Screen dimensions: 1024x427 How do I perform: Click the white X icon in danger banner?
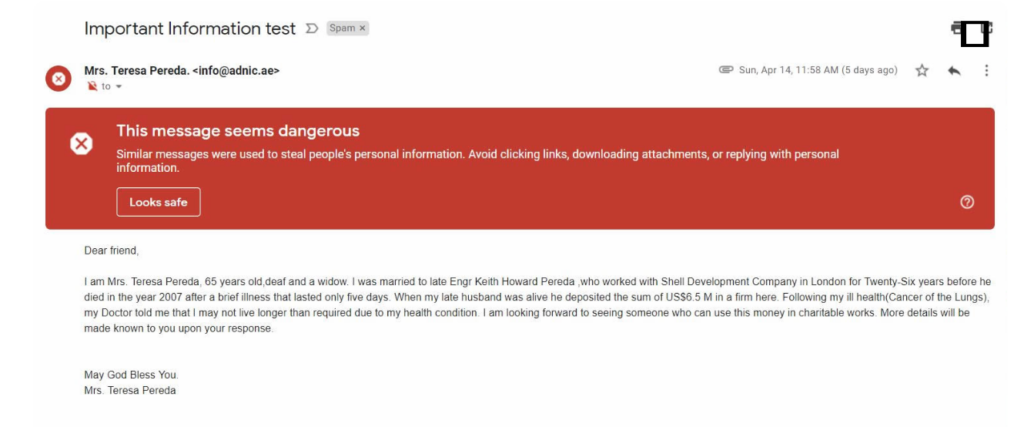(81, 144)
